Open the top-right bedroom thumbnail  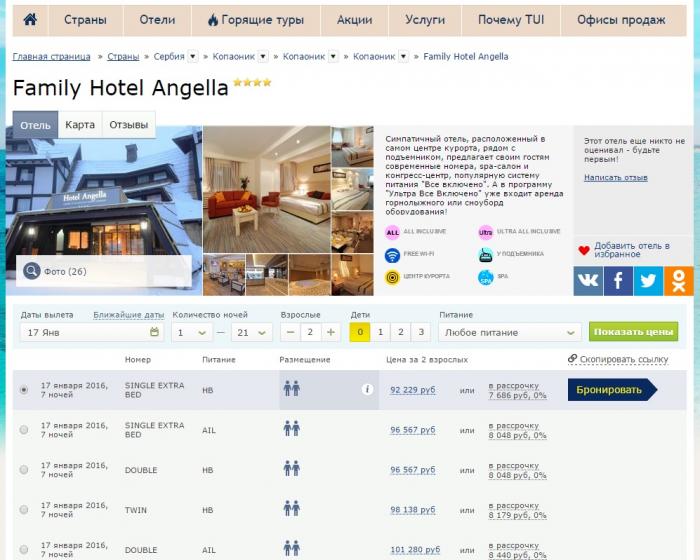point(353,146)
